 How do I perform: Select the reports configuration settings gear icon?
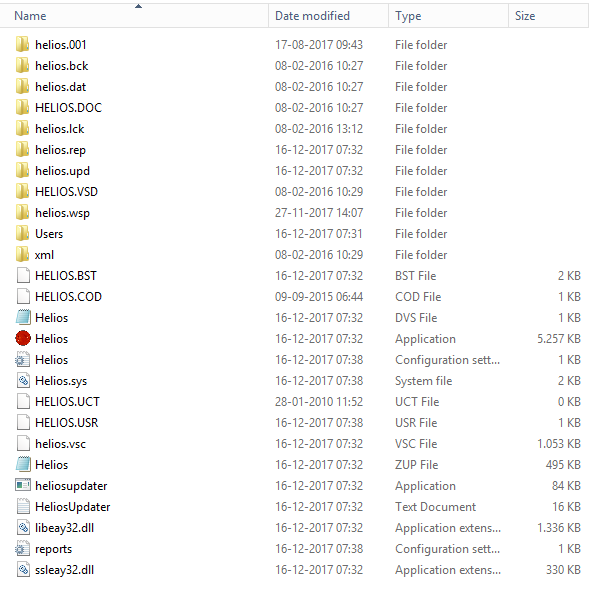[22, 548]
